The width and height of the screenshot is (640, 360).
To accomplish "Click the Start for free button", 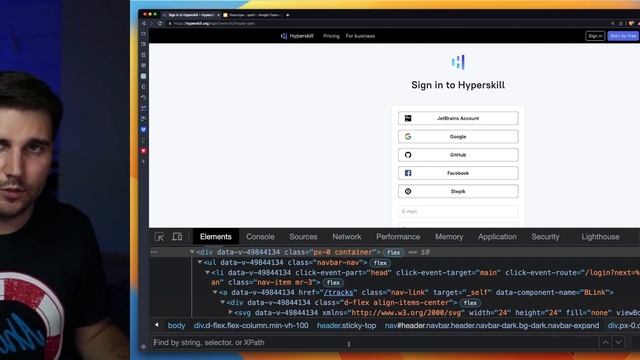I will tap(623, 36).
